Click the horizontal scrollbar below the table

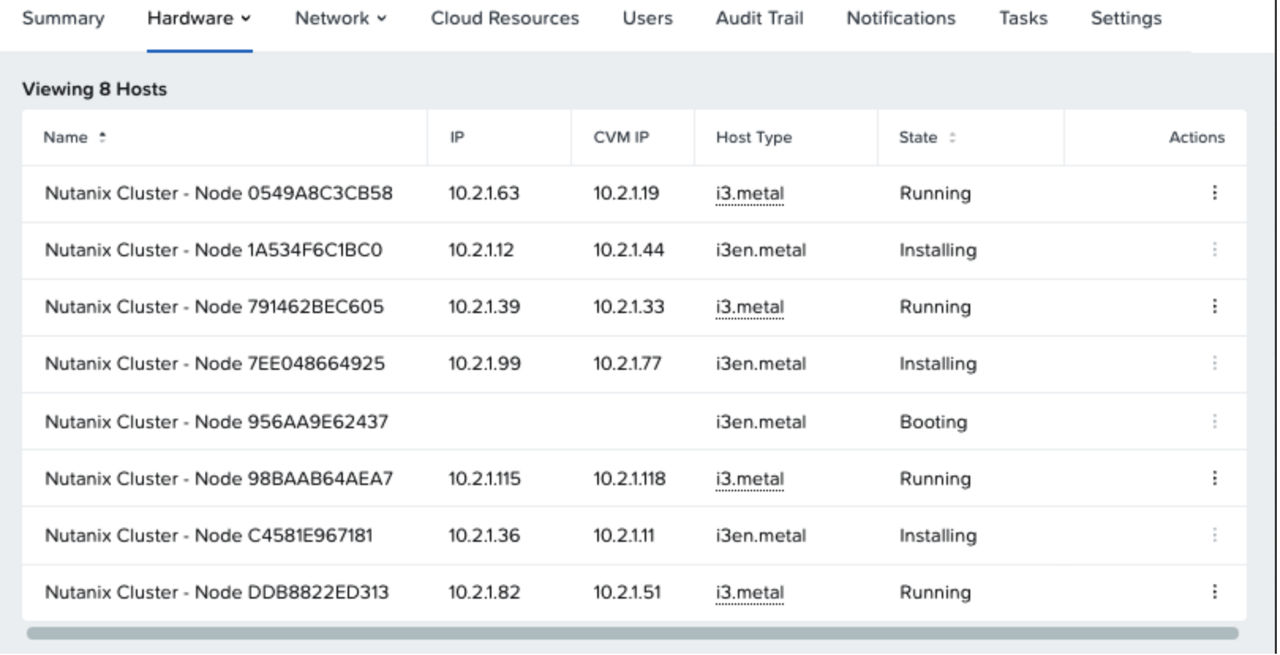coord(632,633)
